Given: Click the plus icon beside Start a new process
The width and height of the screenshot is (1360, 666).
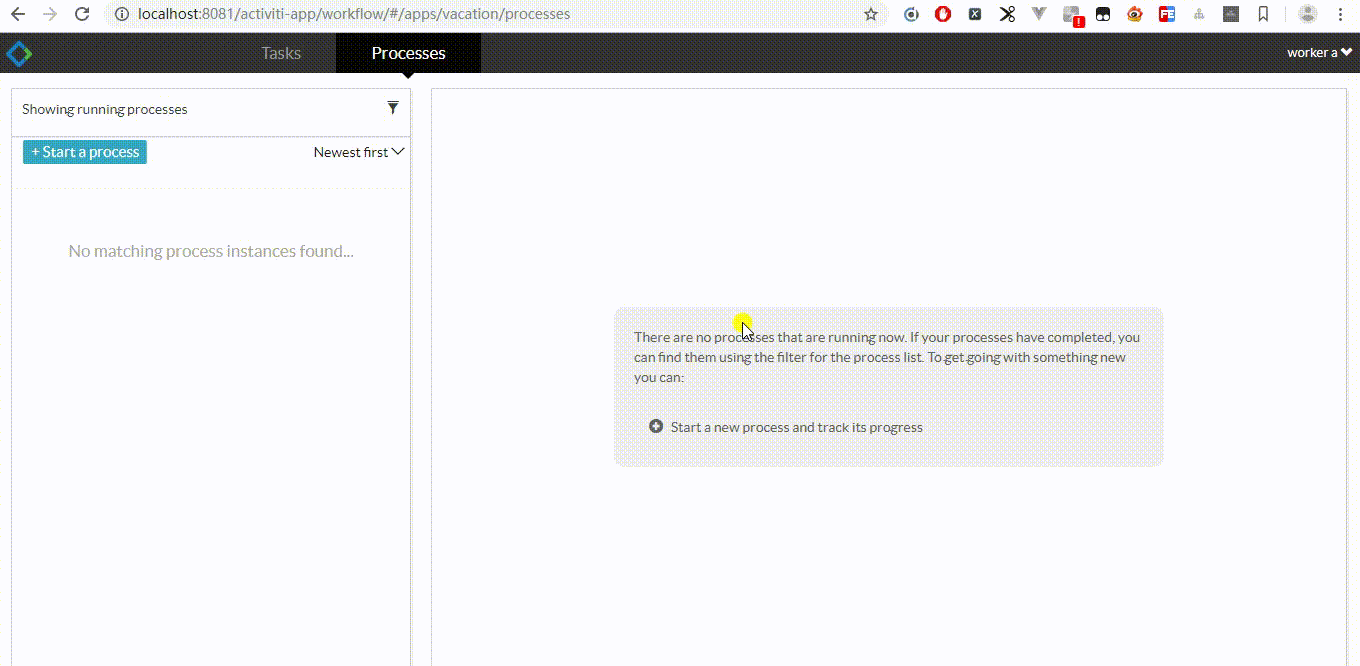Looking at the screenshot, I should tap(656, 426).
